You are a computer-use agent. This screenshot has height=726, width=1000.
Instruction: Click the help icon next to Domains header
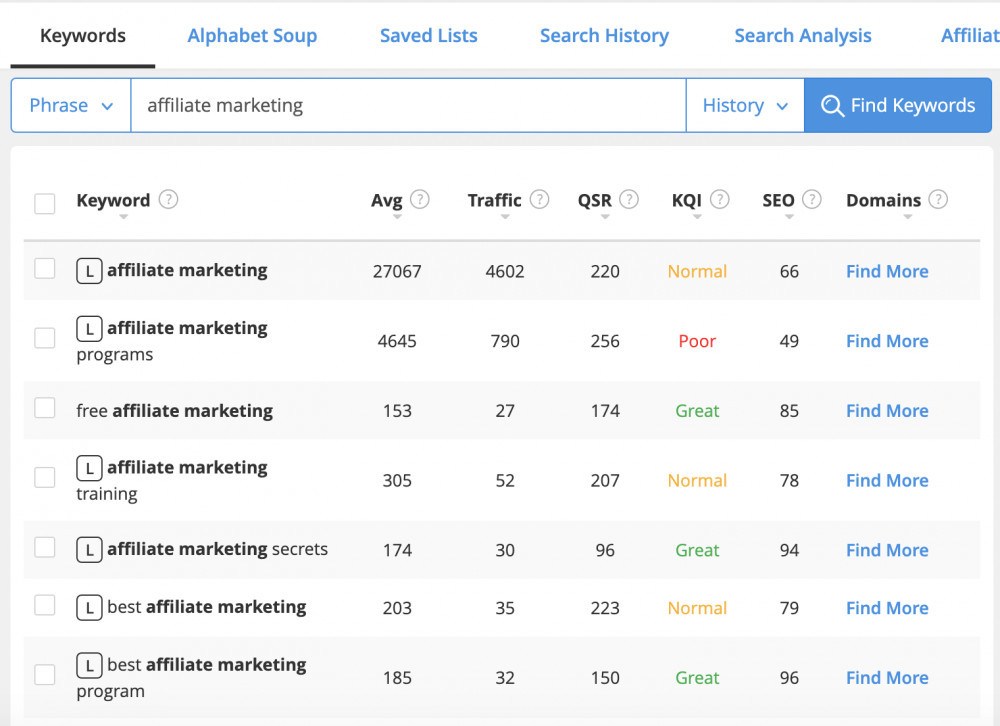938,200
